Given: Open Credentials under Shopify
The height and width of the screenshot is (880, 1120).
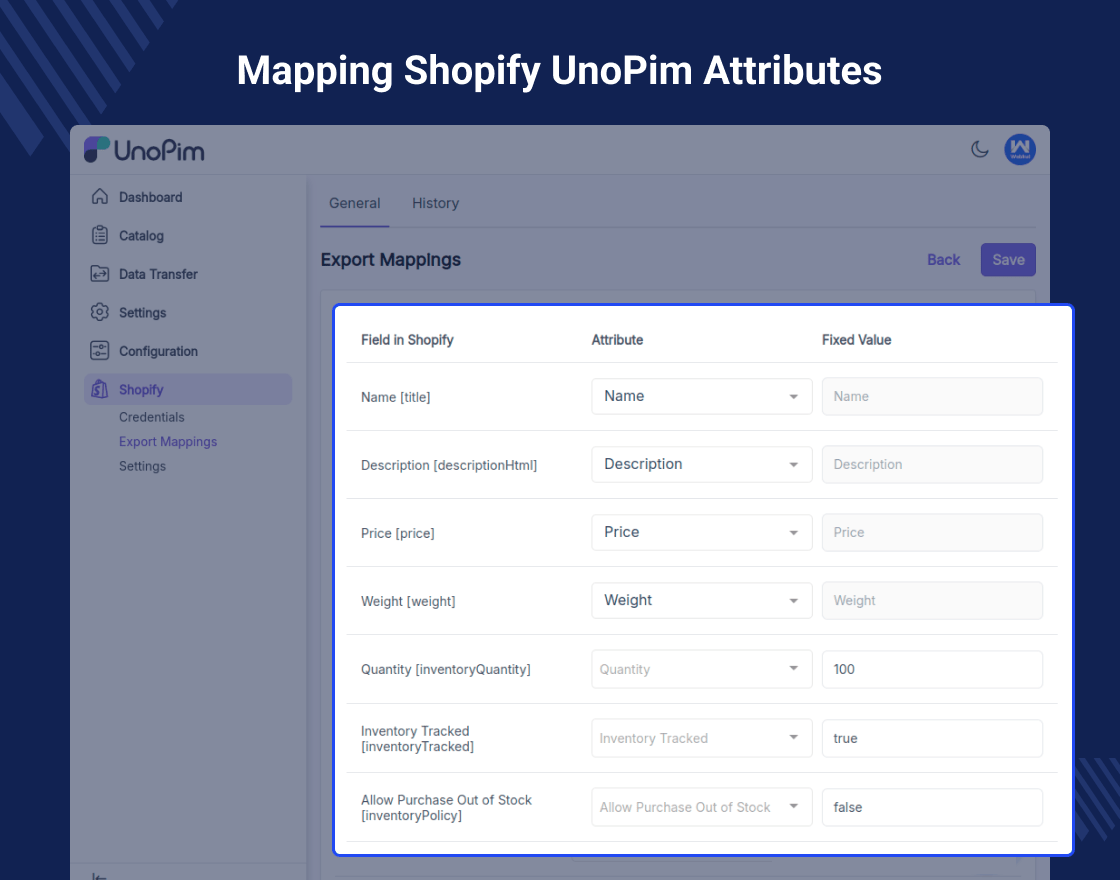Looking at the screenshot, I should point(151,417).
